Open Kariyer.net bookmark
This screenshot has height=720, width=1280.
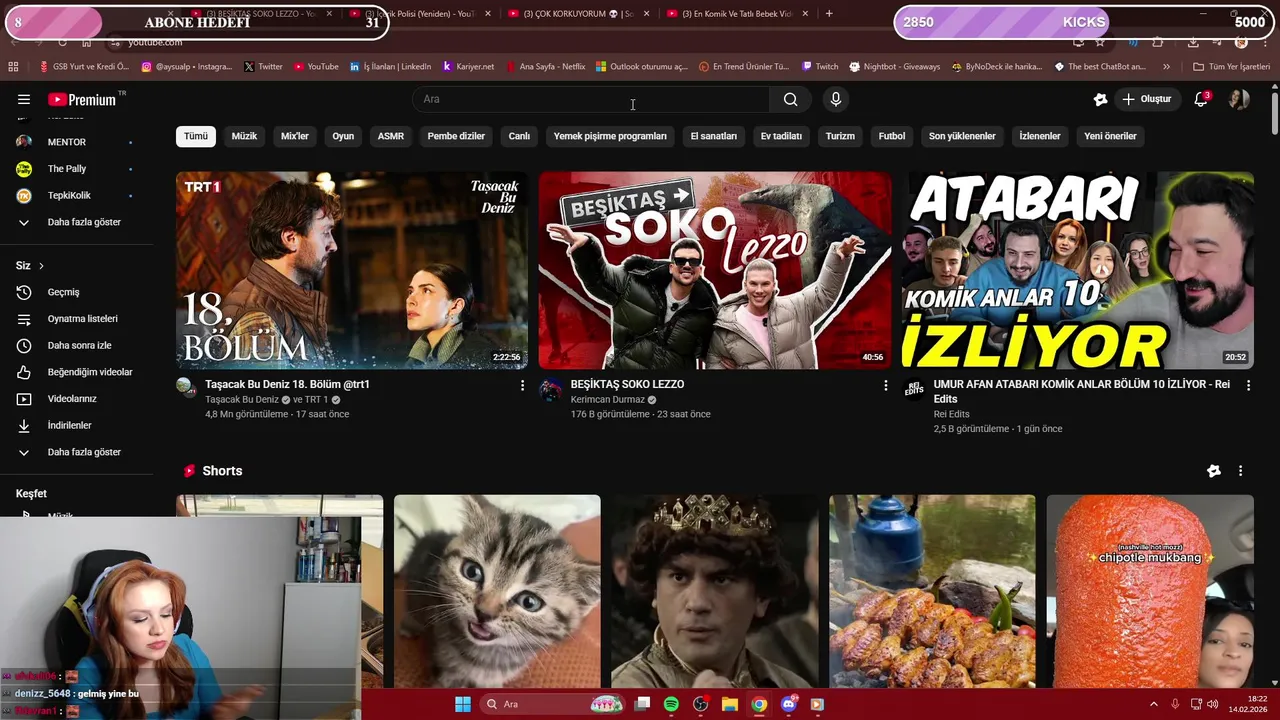(x=468, y=66)
